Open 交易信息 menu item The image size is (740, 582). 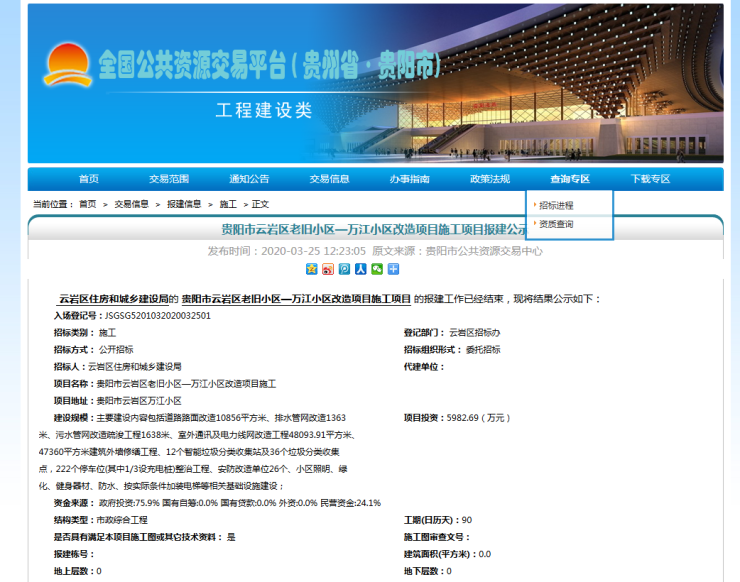[329, 179]
